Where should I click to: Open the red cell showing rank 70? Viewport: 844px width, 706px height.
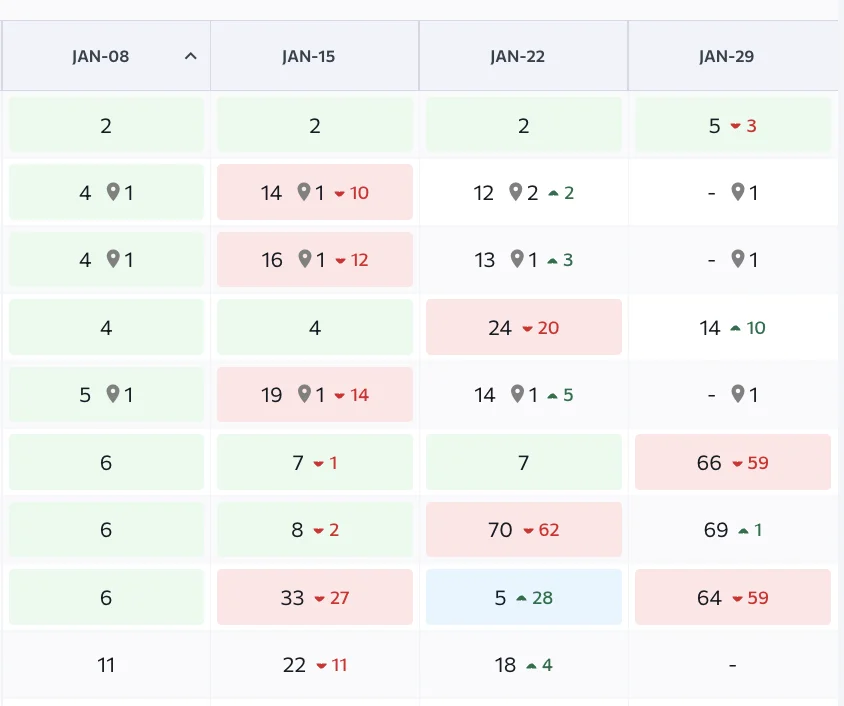pyautogui.click(x=523, y=530)
